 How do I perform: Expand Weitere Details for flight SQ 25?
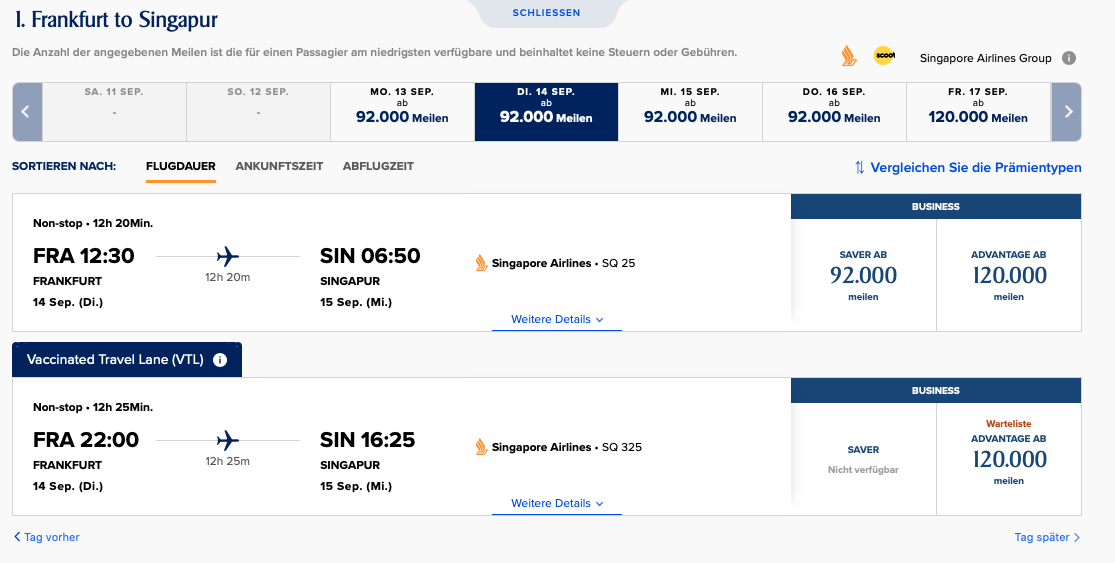pyautogui.click(x=557, y=320)
